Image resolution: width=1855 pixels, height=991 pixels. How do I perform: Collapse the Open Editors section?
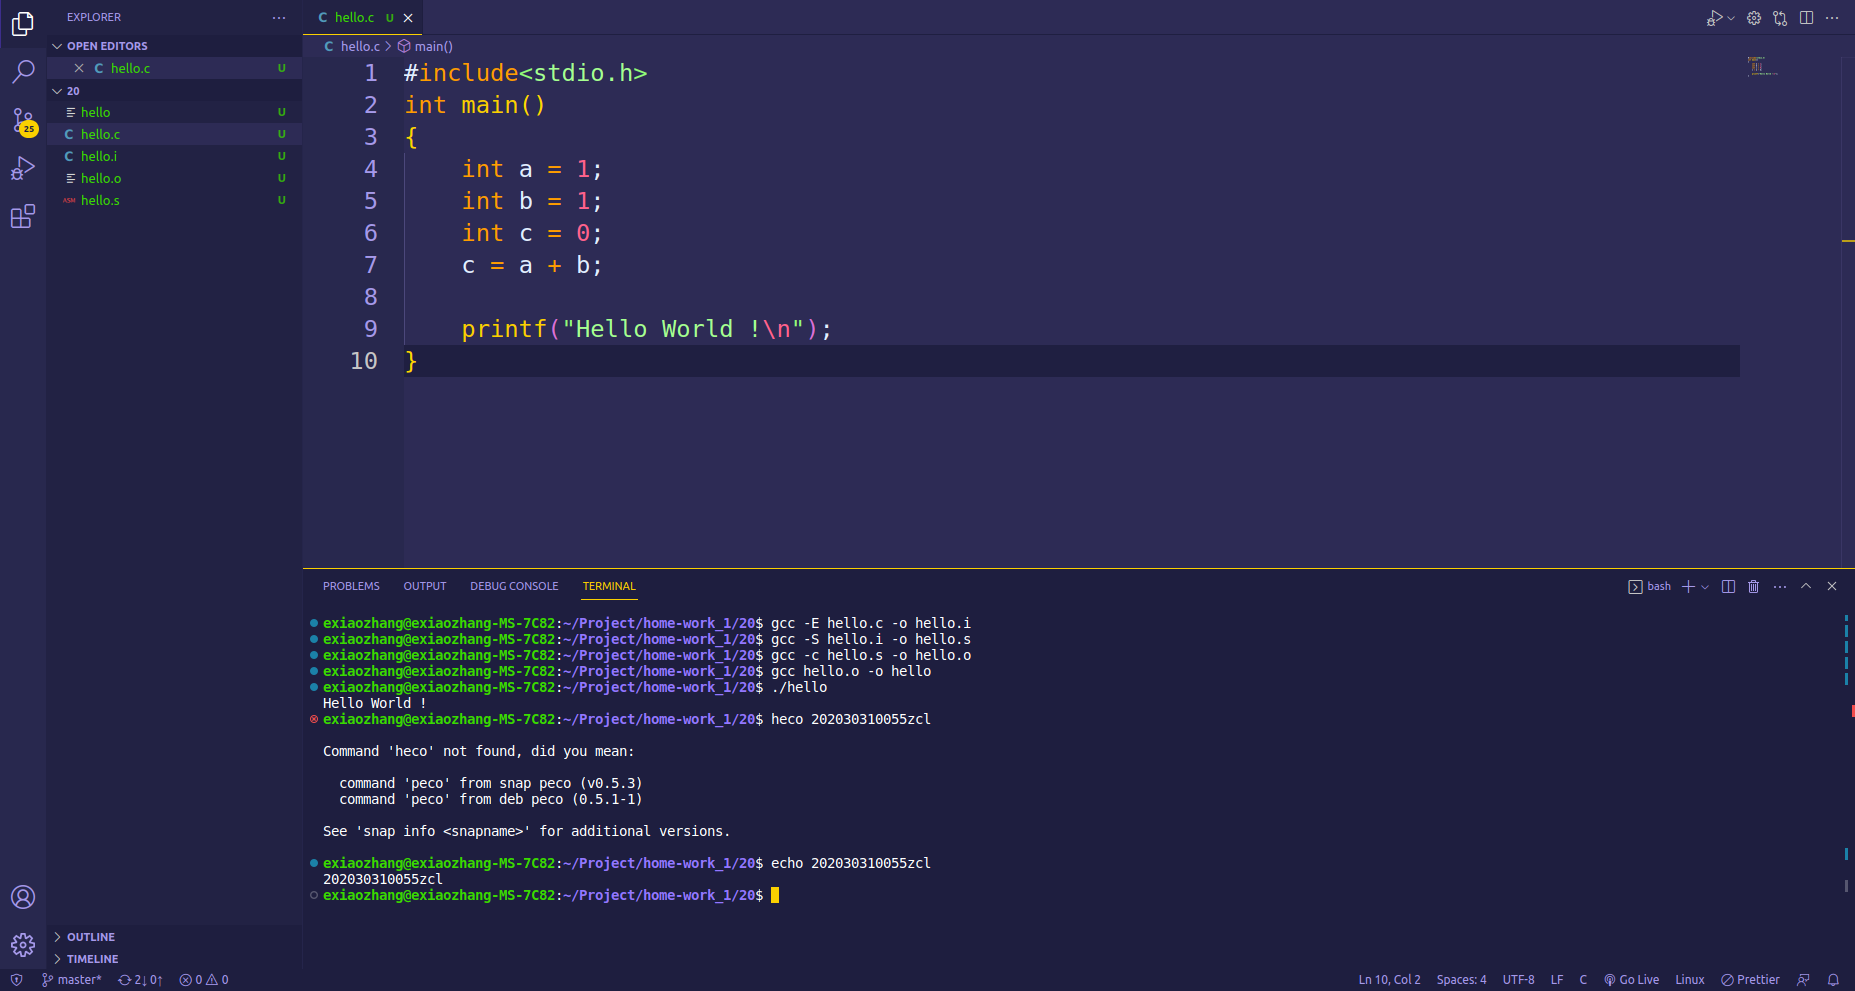[107, 46]
